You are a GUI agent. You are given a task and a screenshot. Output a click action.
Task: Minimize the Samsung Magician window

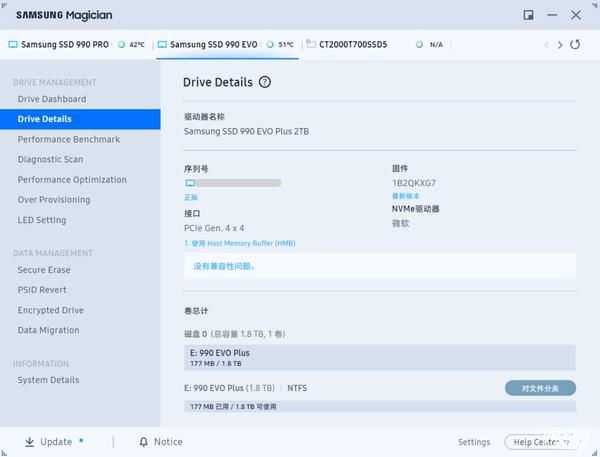pos(552,15)
